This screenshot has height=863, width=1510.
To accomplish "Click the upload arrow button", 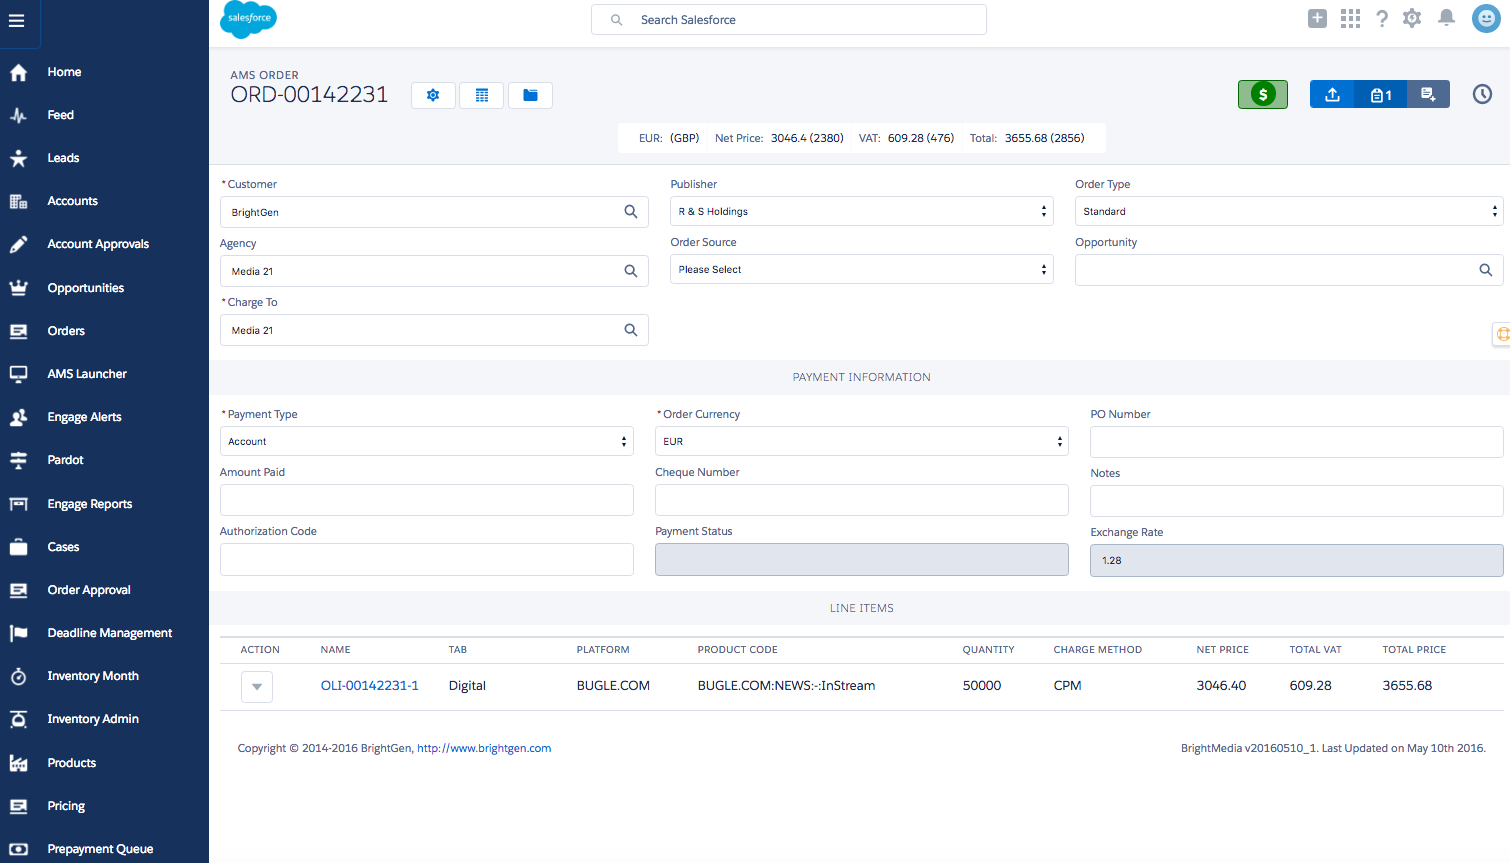I will [1332, 95].
